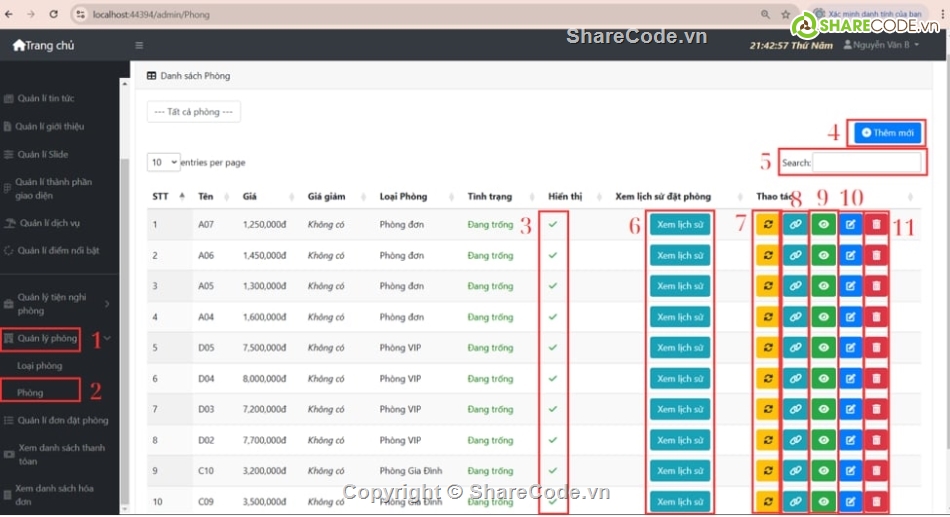
Task: Open 'Quản lí Slide' in the sidebar
Action: click(x=42, y=155)
